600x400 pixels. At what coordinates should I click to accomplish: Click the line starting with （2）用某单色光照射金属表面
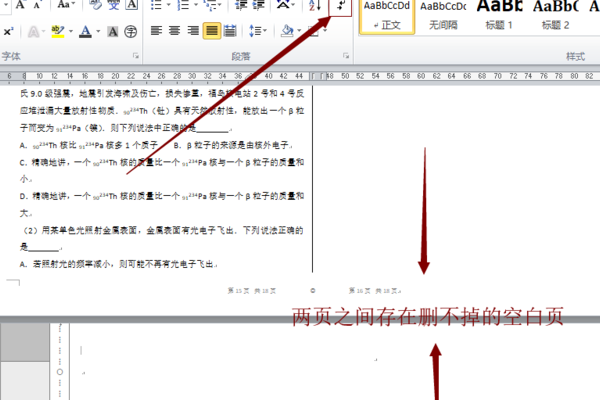coord(162,230)
